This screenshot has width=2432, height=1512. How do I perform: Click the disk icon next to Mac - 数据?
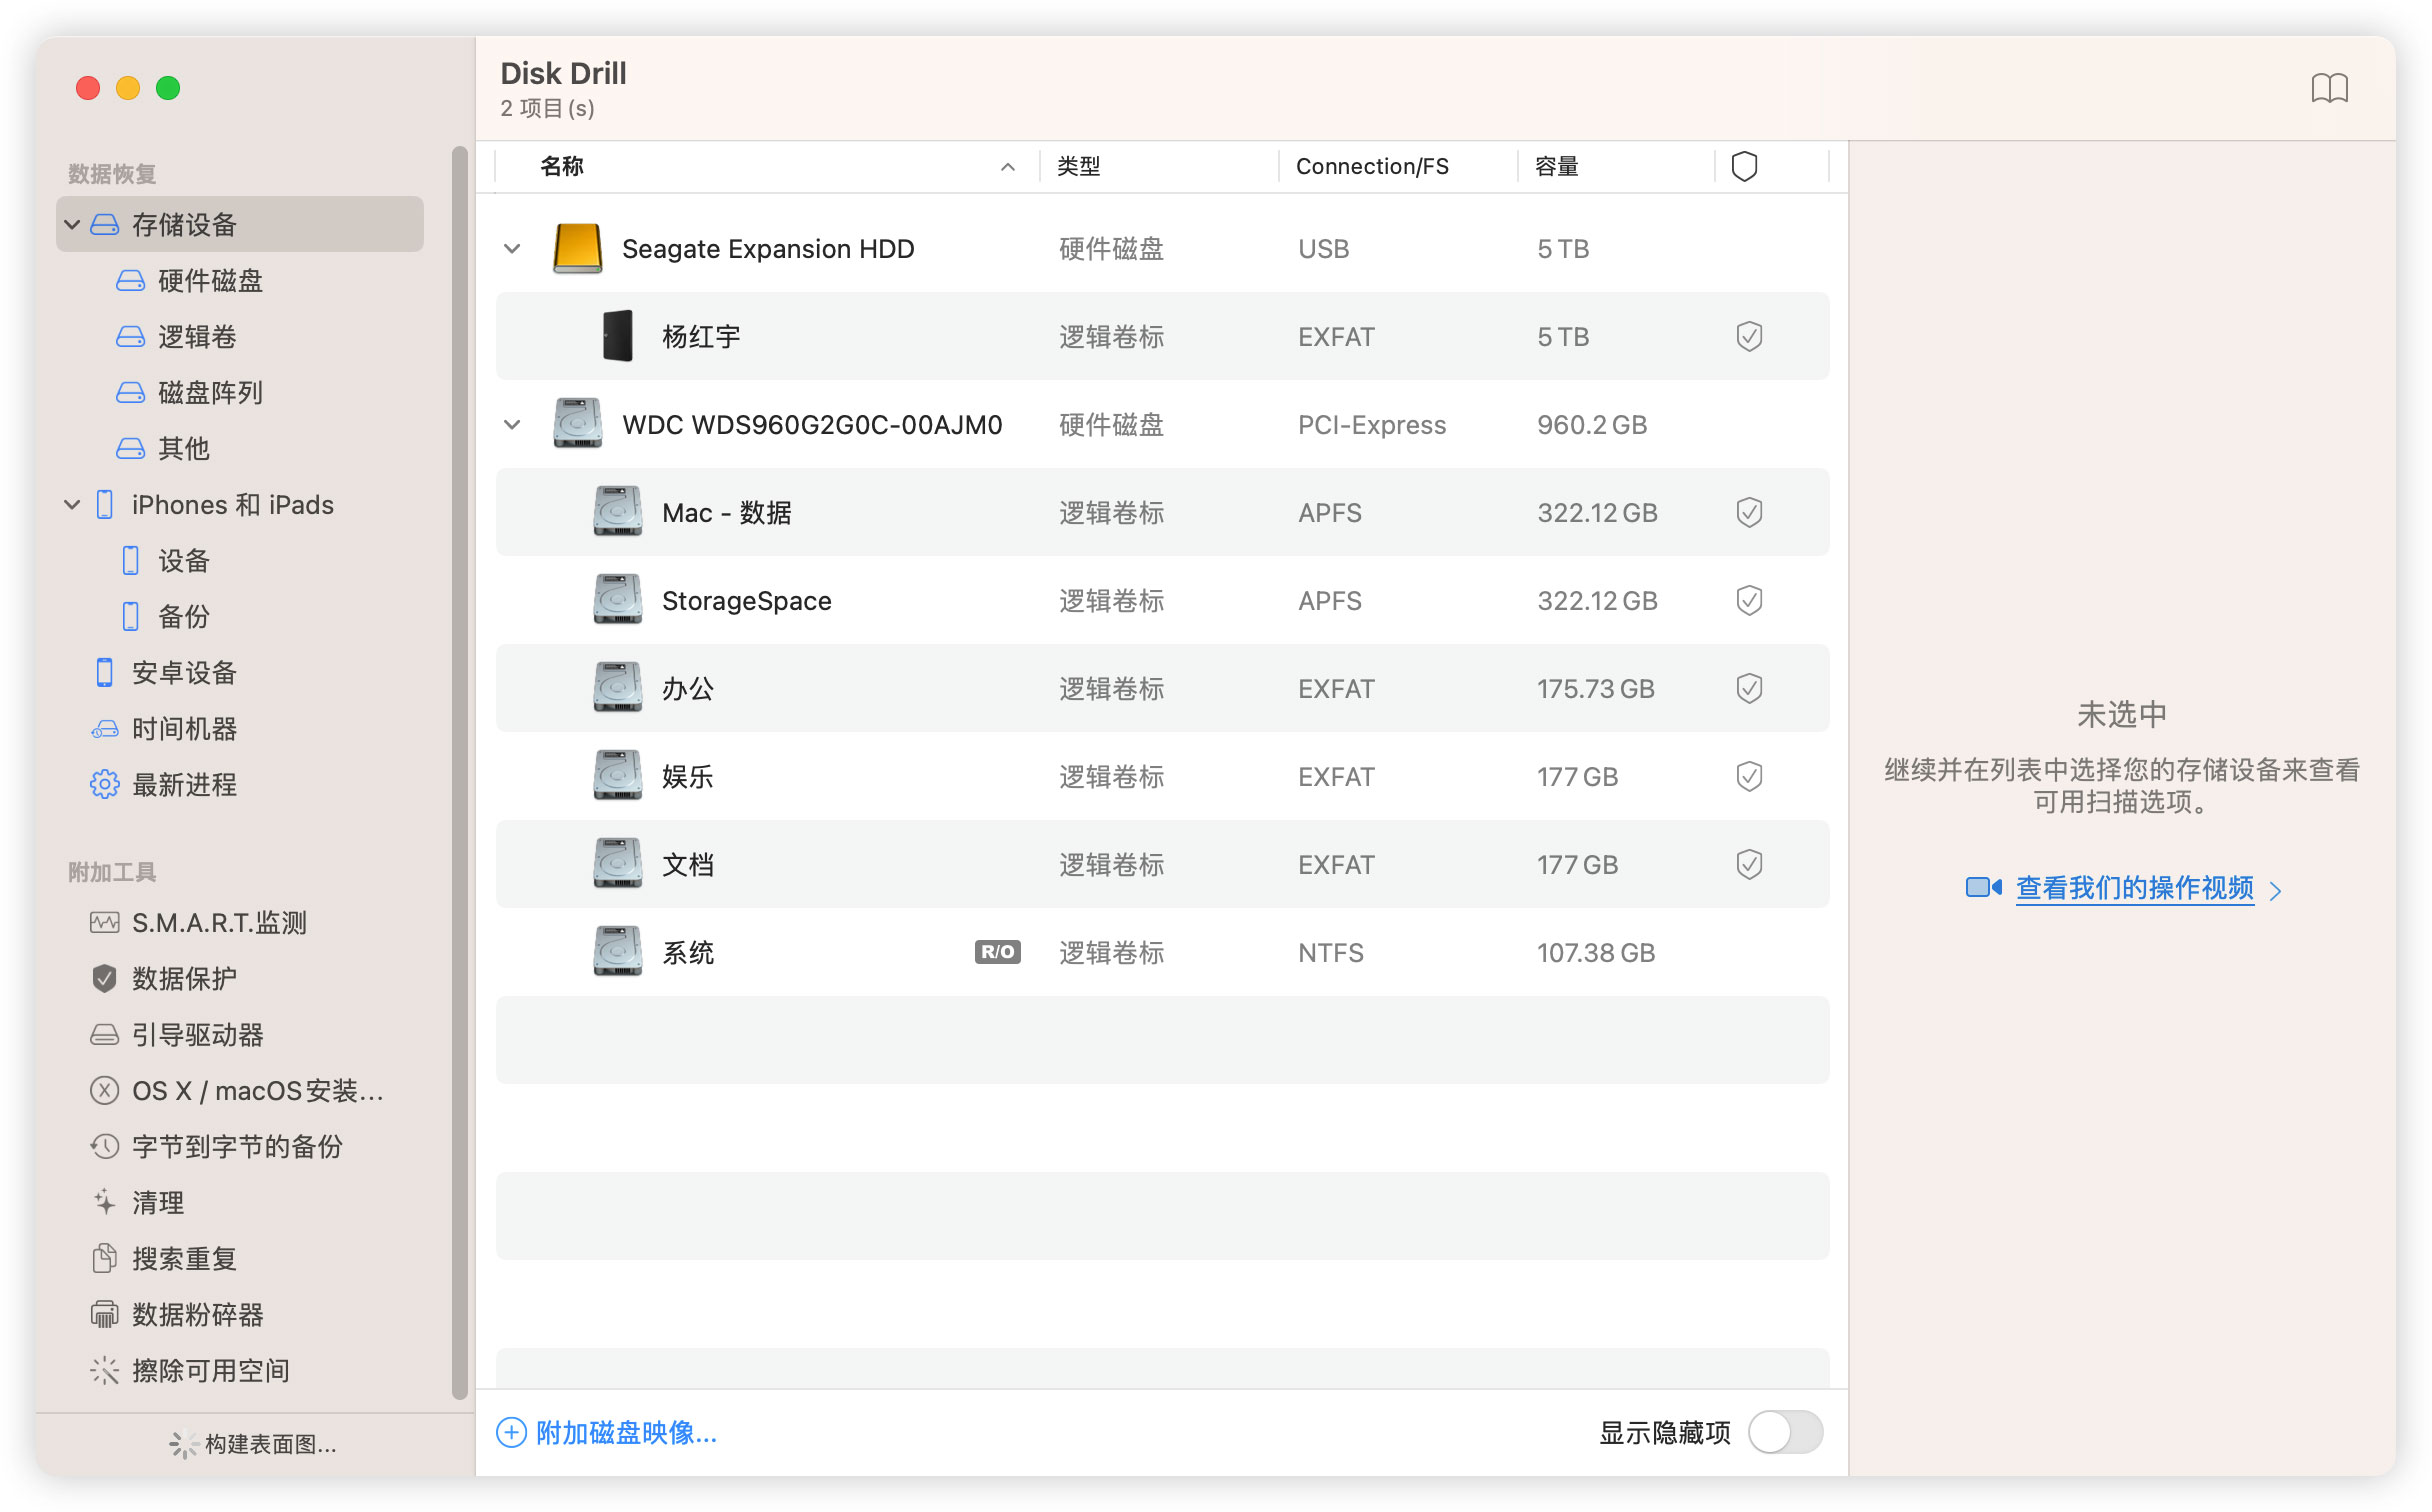tap(617, 512)
